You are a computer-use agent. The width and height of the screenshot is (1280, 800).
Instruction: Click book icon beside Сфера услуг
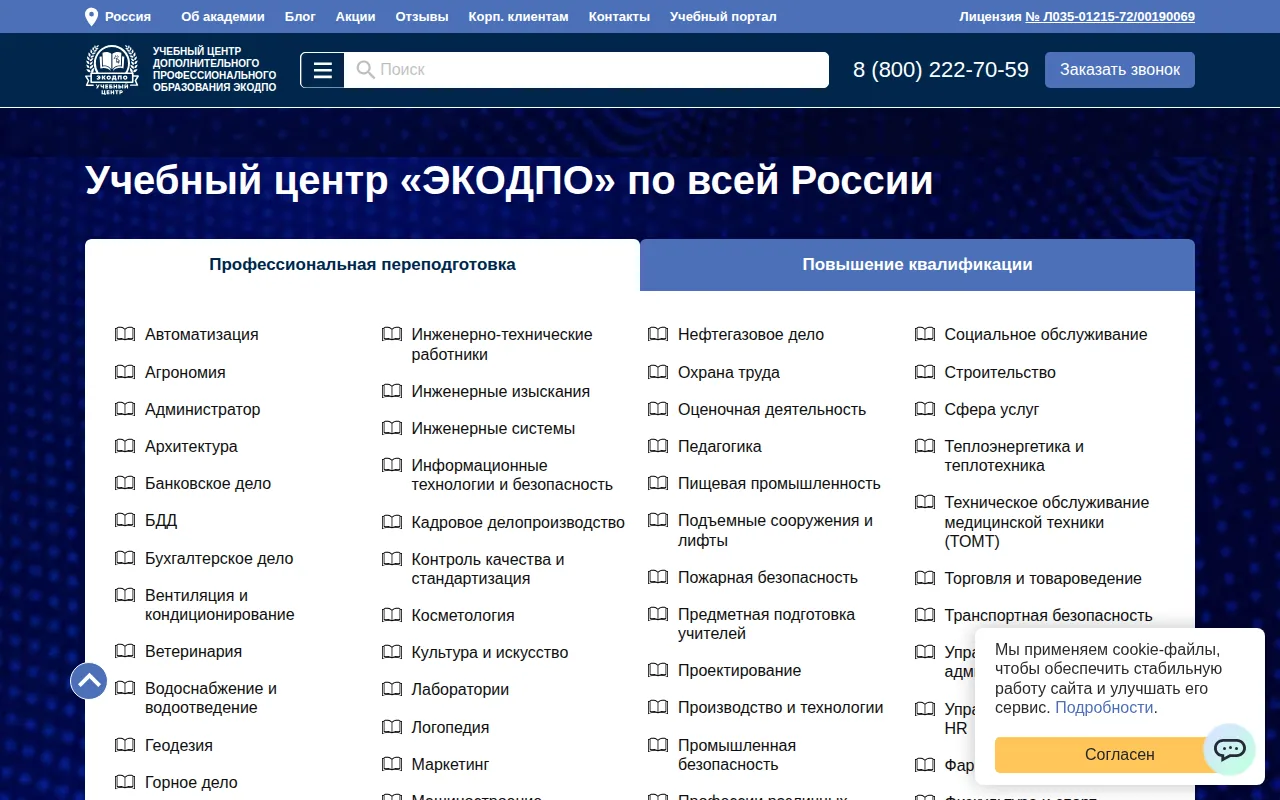click(925, 409)
